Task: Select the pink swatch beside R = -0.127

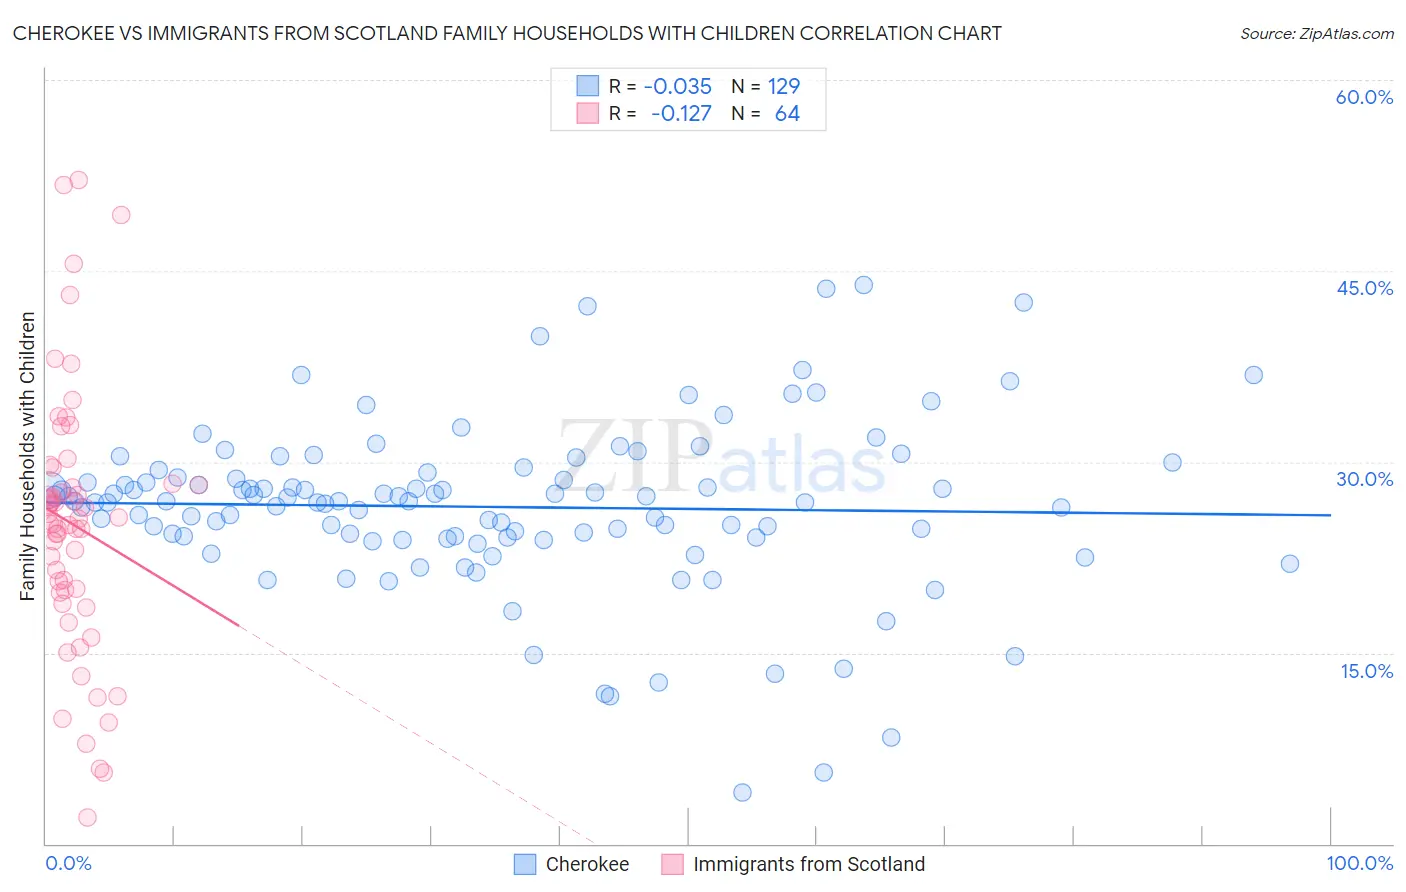Action: coord(587,114)
